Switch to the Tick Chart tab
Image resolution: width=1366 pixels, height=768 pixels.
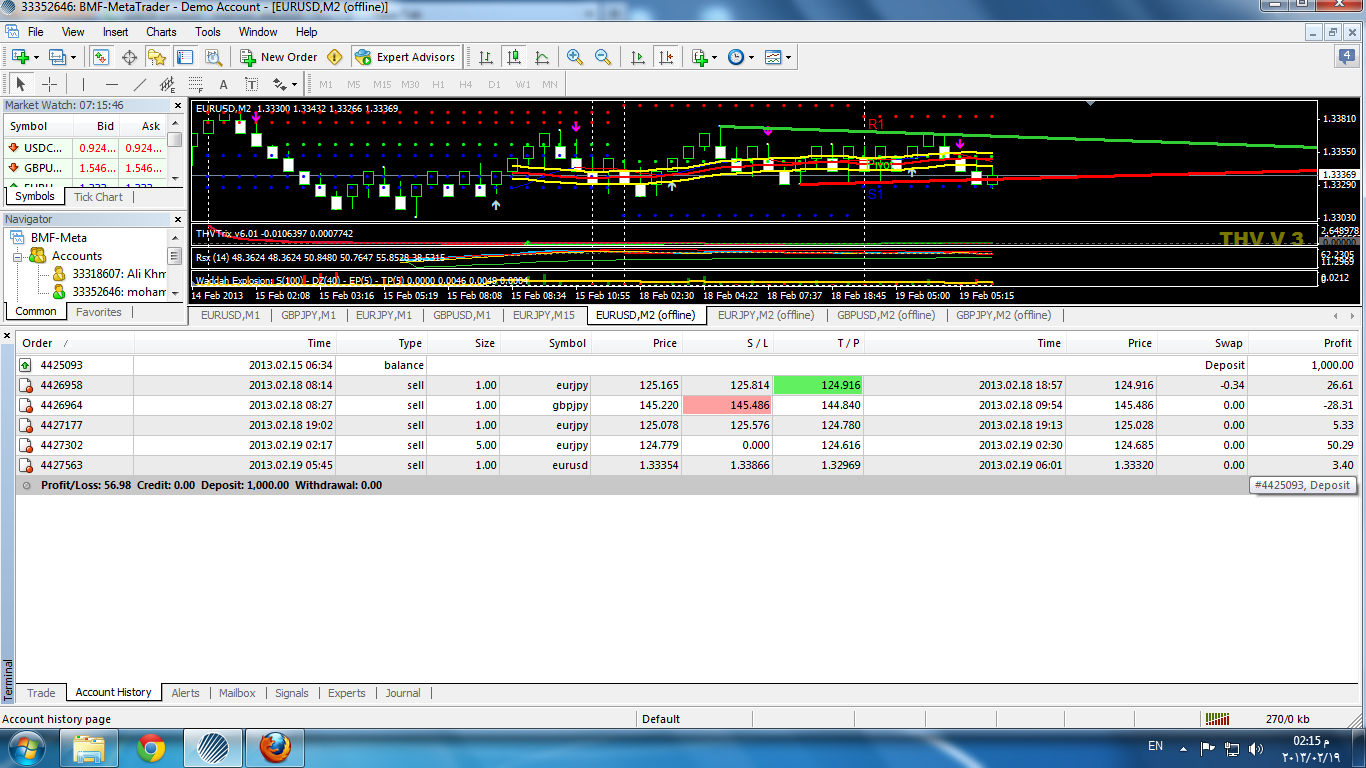tap(98, 197)
